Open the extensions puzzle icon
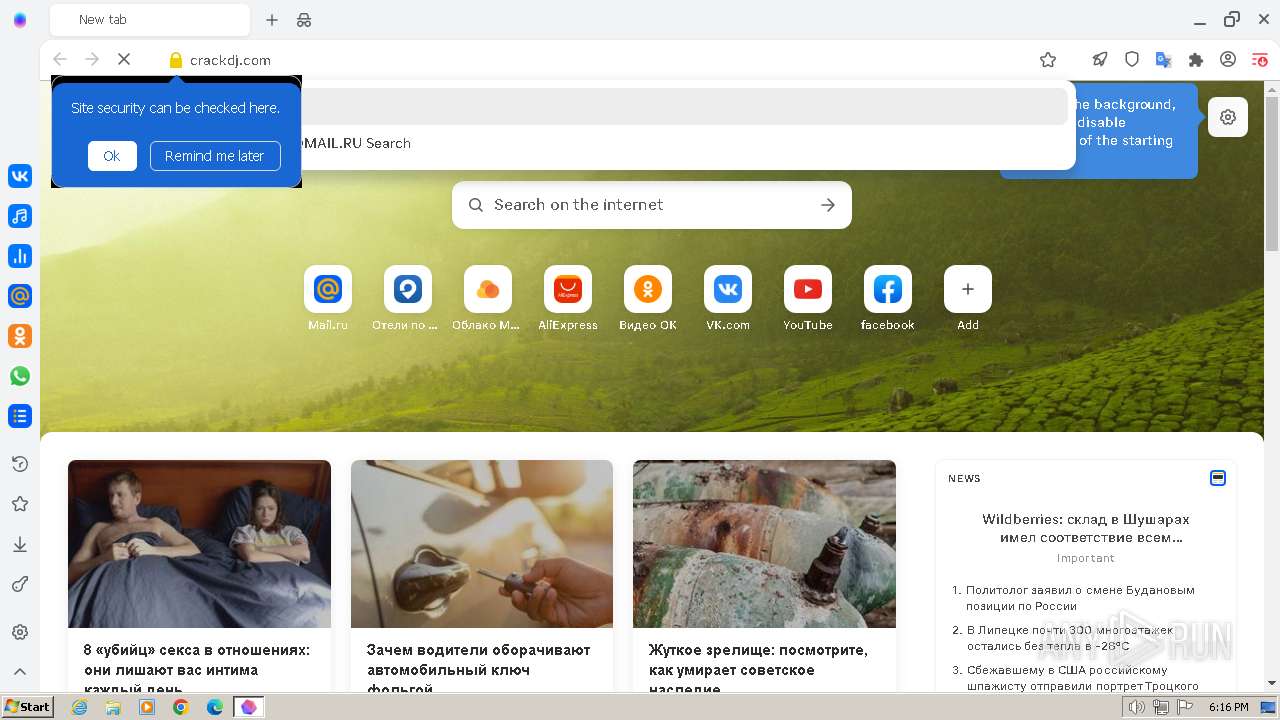 coord(1196,60)
